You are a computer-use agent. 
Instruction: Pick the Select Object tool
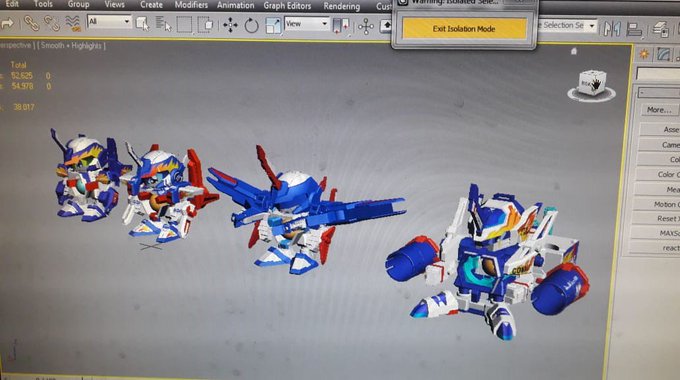tap(143, 24)
